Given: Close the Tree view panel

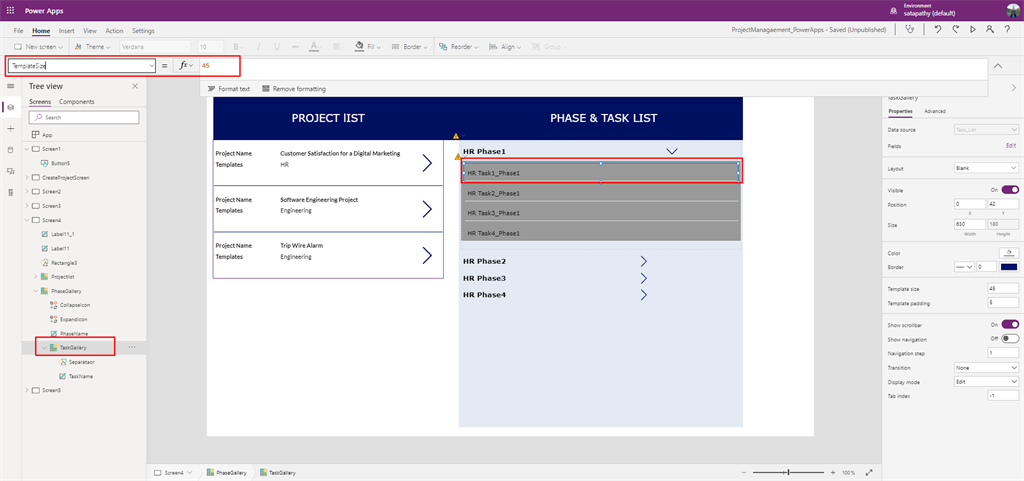Looking at the screenshot, I should pos(135,86).
